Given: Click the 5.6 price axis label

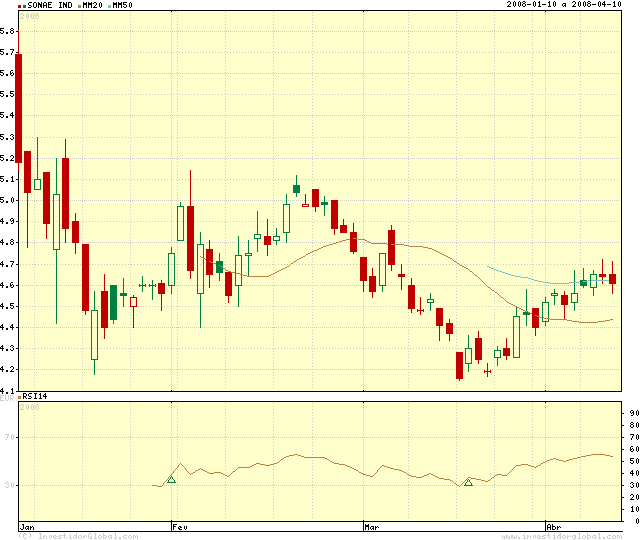Looking at the screenshot, I should [7, 73].
